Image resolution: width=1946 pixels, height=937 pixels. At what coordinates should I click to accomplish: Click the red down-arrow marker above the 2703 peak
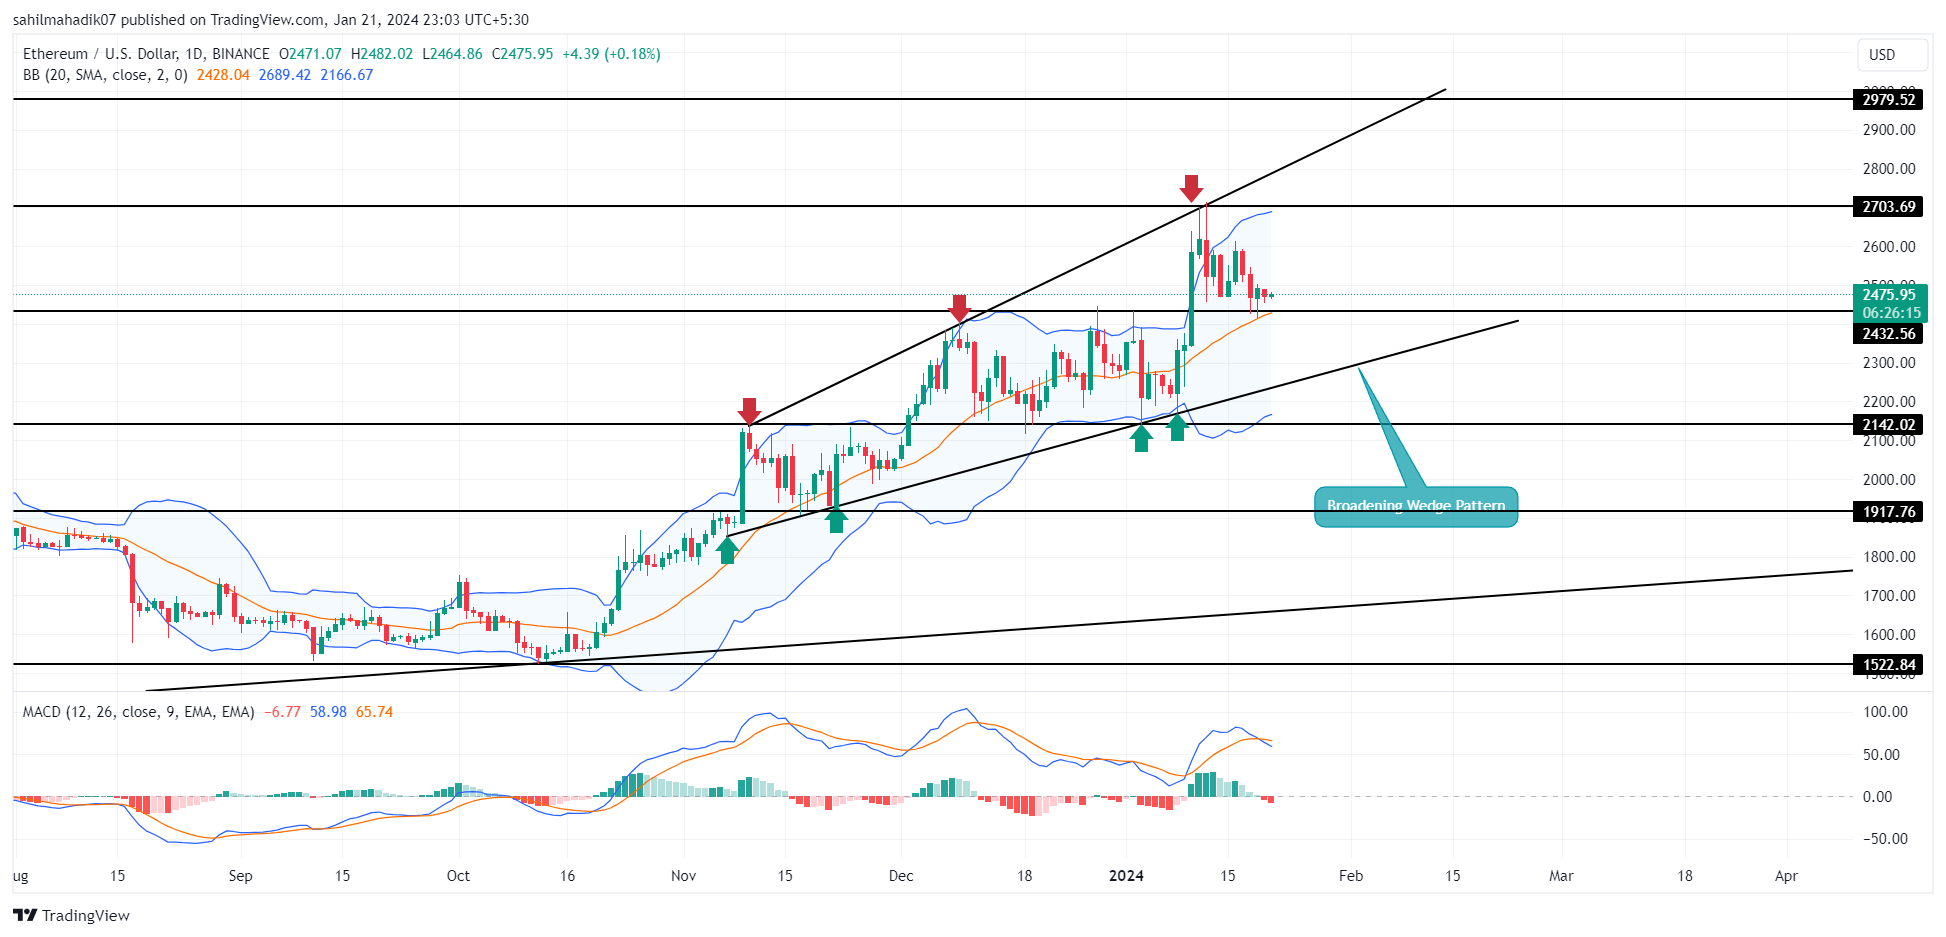pos(1191,188)
